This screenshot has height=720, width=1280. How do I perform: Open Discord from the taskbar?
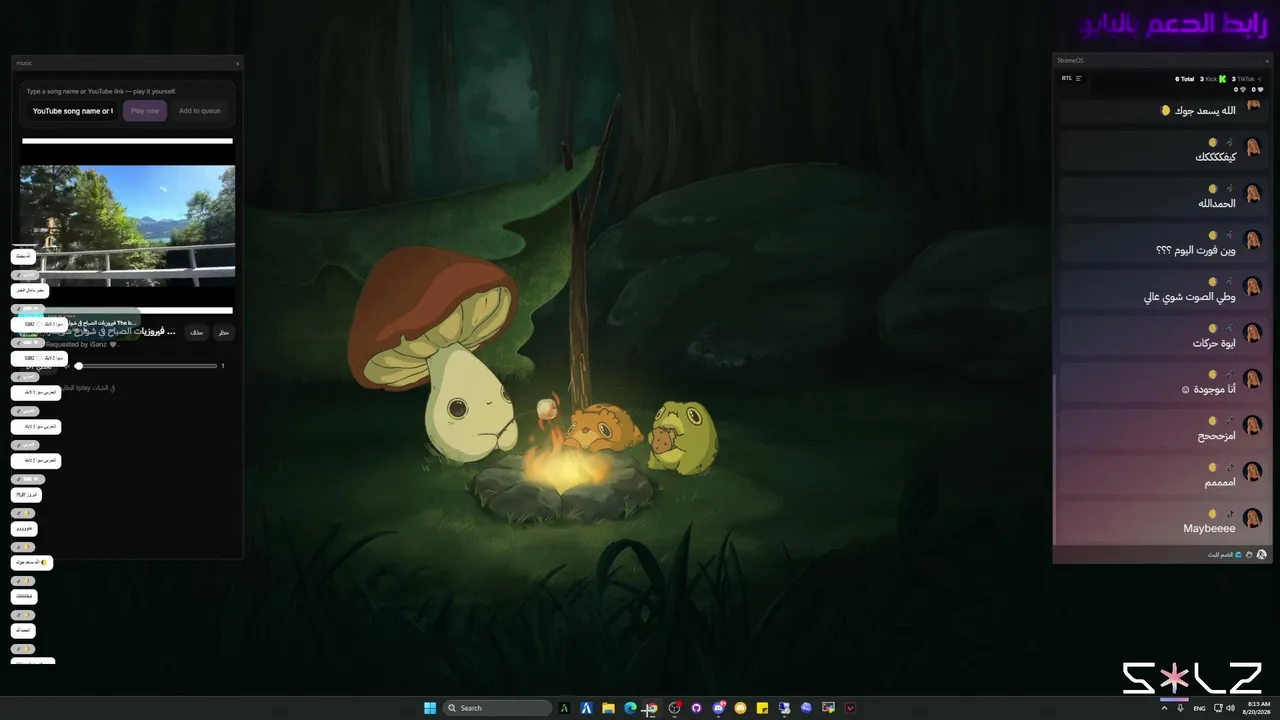pyautogui.click(x=718, y=708)
